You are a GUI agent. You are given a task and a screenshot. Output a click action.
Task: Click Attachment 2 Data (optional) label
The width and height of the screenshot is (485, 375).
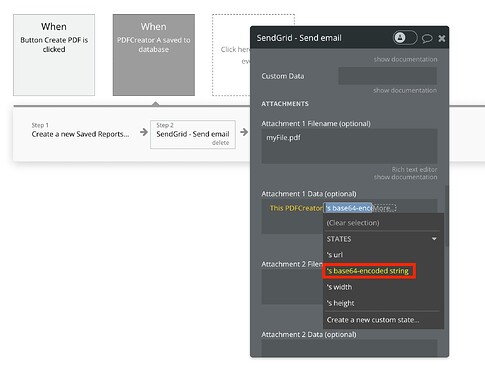309,334
